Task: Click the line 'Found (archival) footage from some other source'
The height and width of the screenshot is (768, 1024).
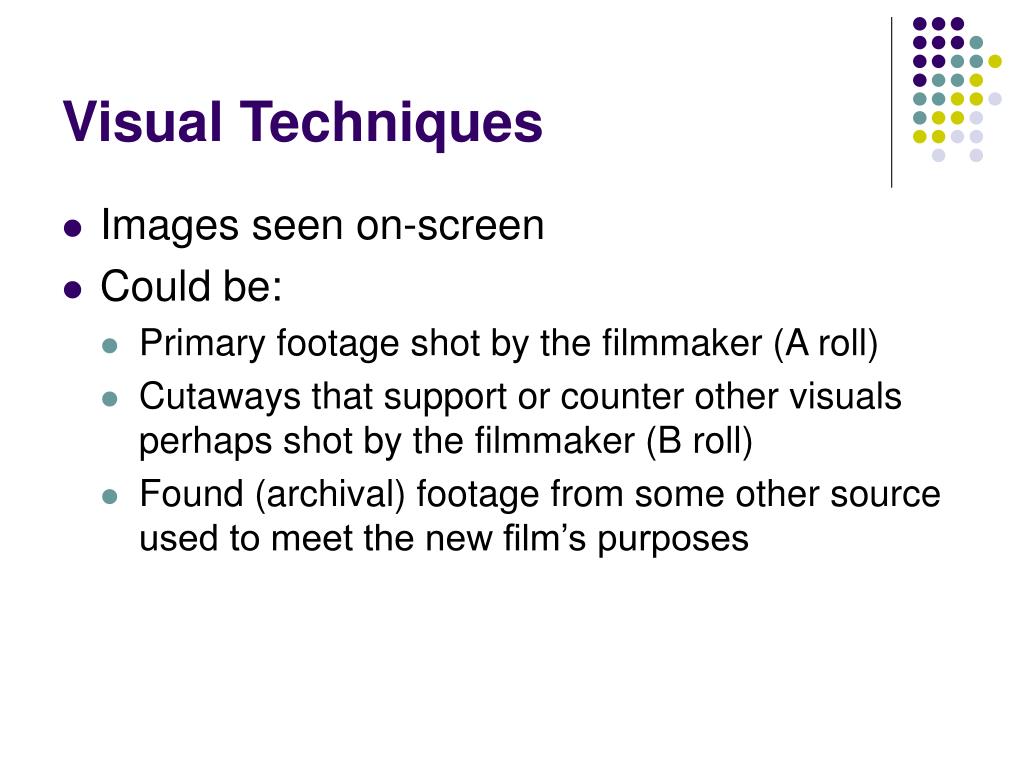Action: click(540, 494)
